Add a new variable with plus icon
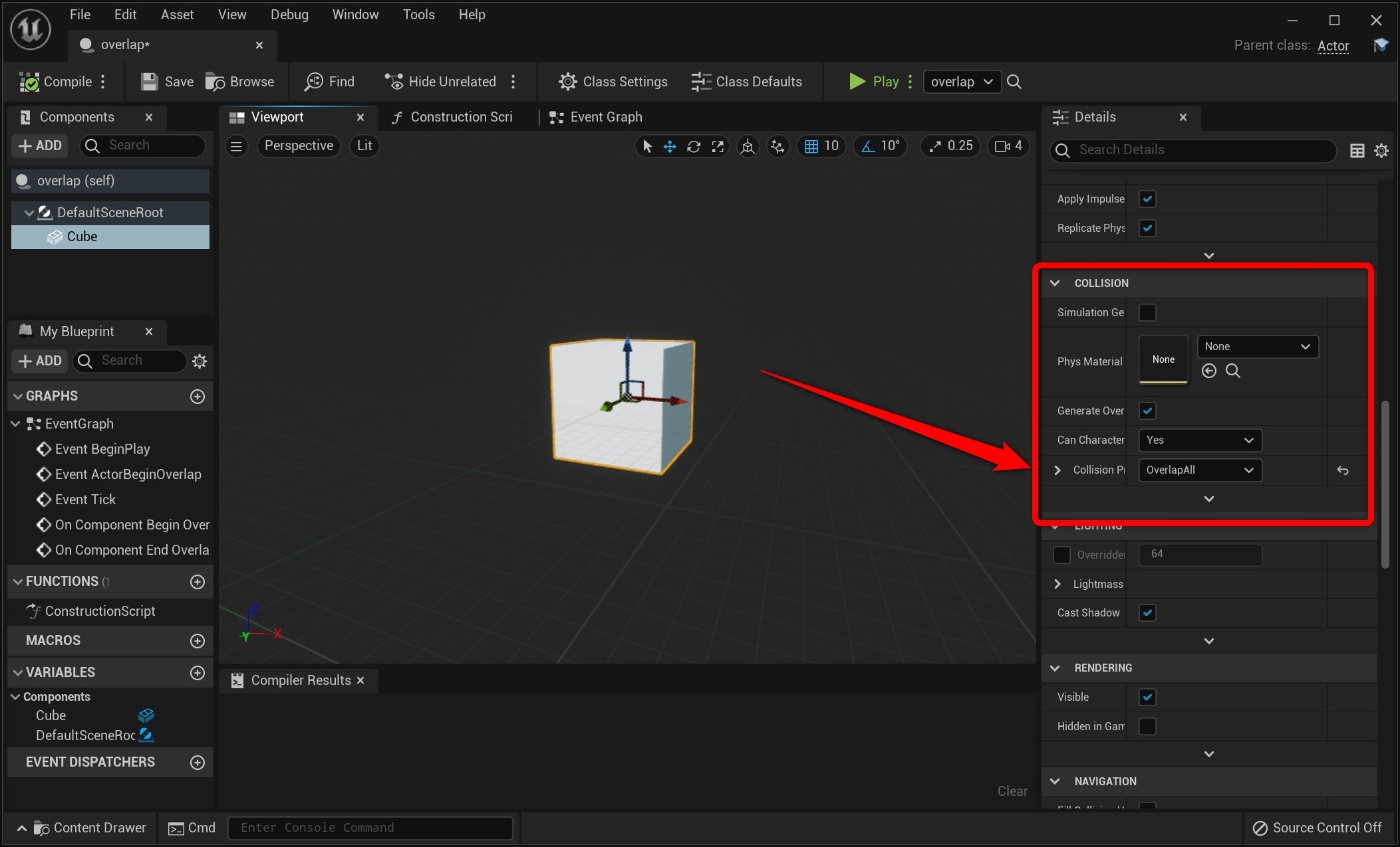 (197, 672)
